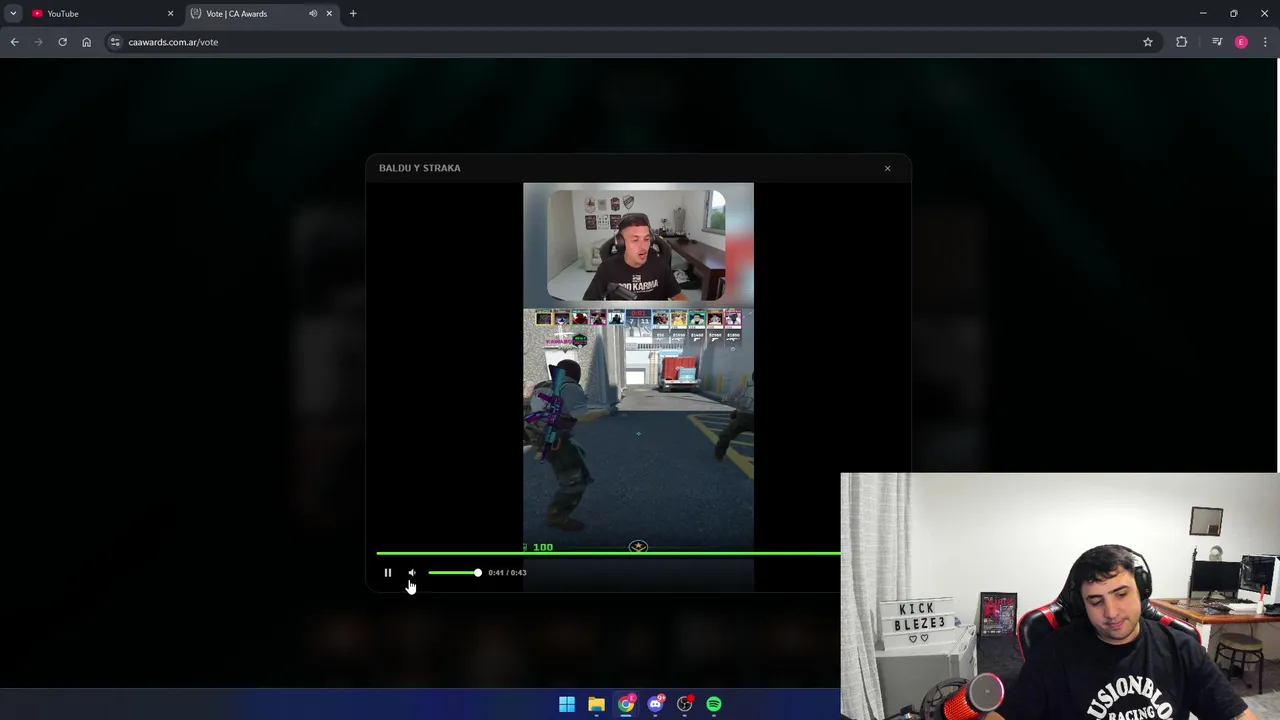1280x720 pixels.
Task: Go back to the previous page
Action: (14, 42)
